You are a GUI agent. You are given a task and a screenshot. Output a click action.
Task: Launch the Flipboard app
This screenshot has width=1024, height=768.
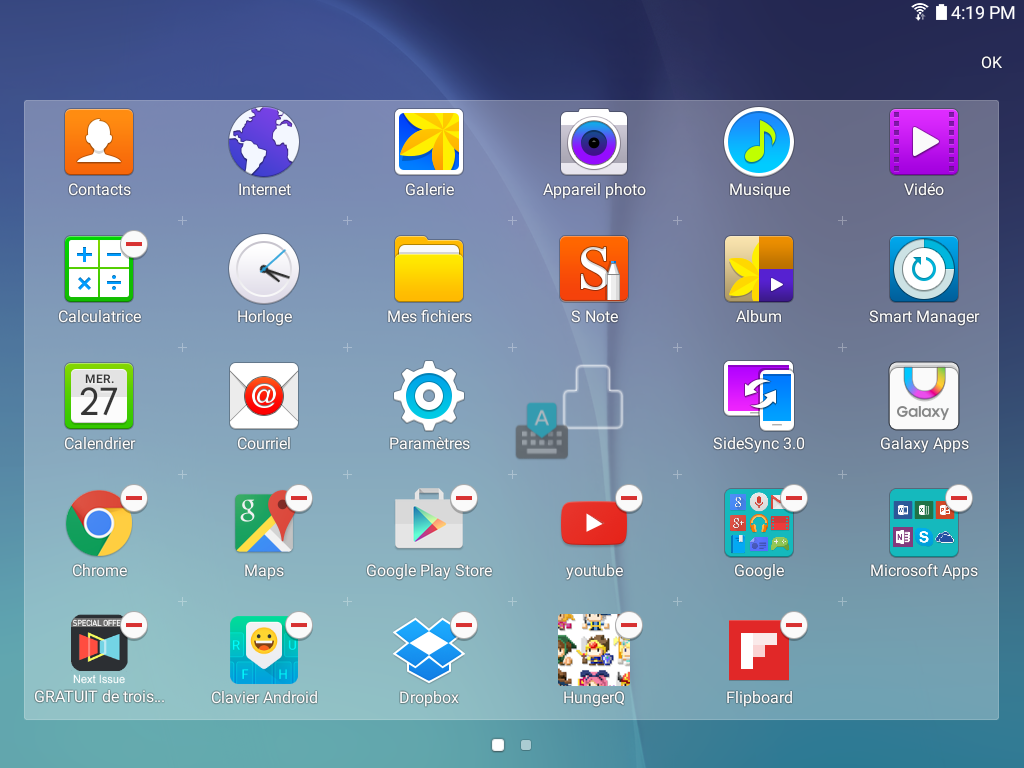(759, 650)
